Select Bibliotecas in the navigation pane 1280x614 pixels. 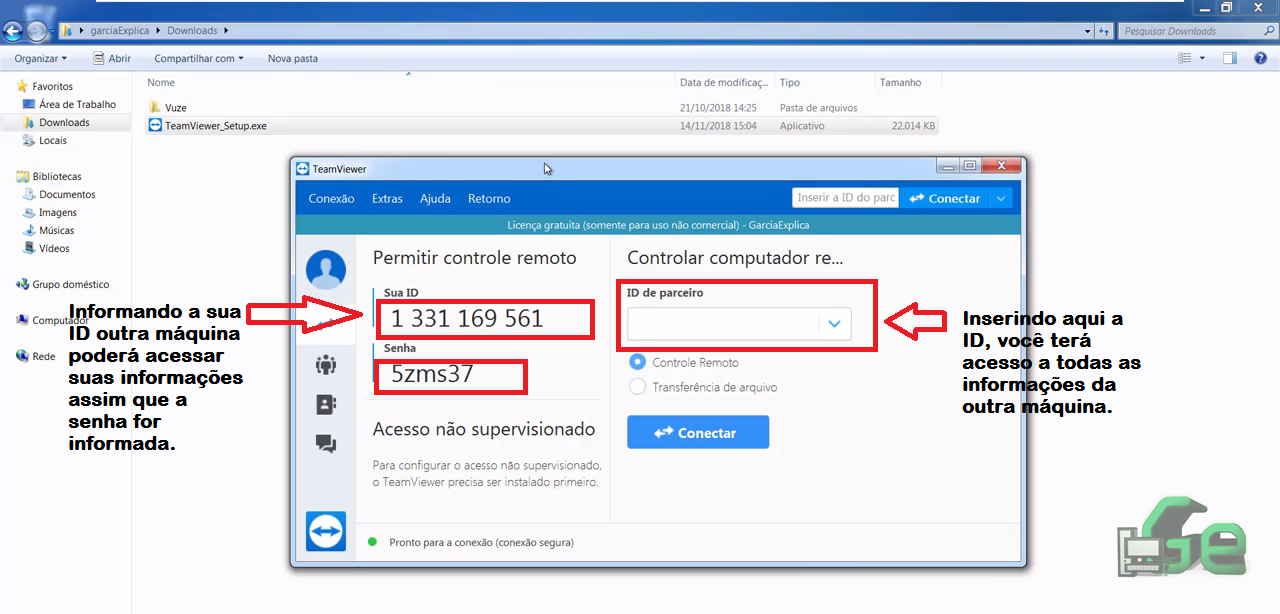click(57, 176)
